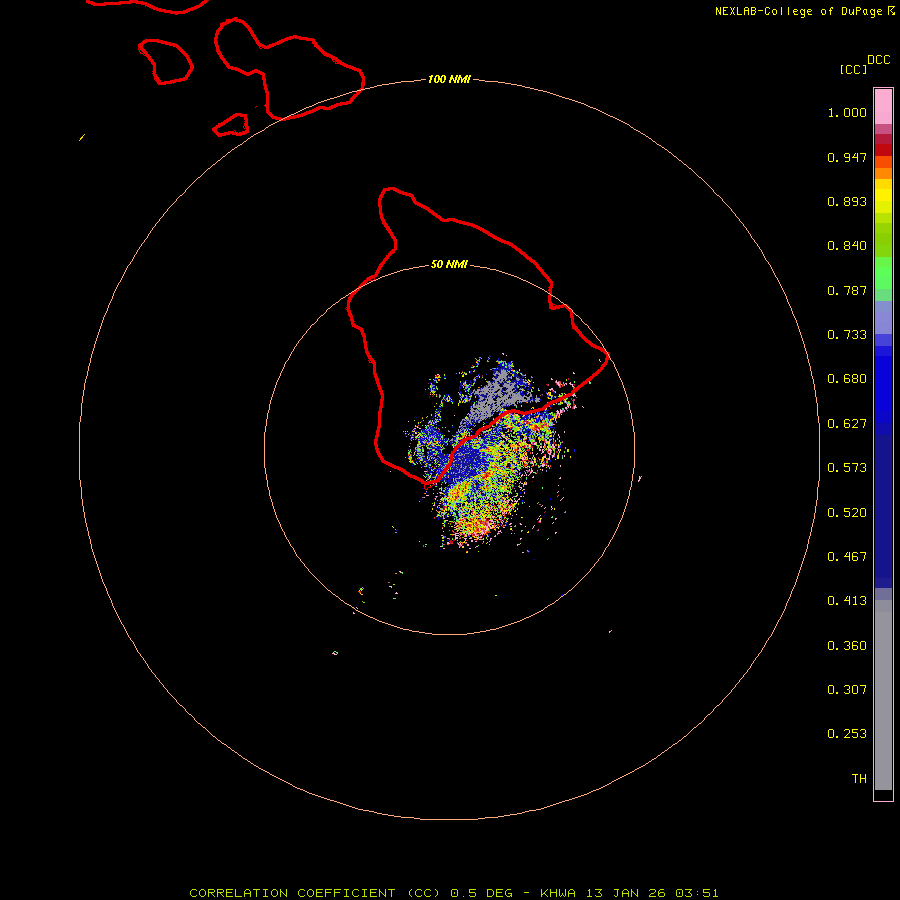Click the Maui island outline
Viewport: 900px width, 900px height.
click(x=290, y=69)
